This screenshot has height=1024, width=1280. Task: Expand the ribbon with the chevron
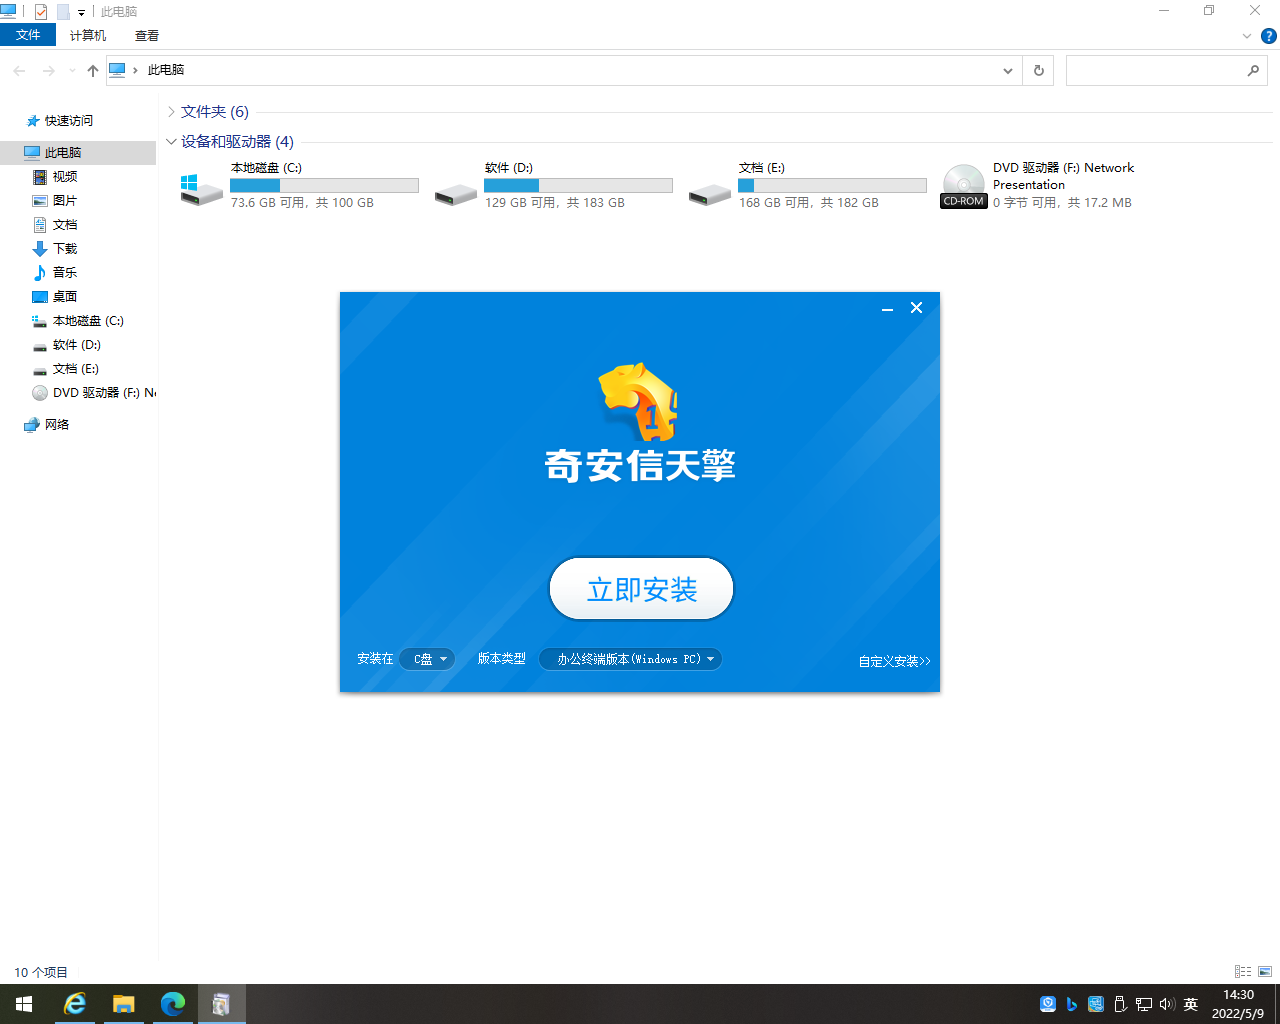[1246, 36]
